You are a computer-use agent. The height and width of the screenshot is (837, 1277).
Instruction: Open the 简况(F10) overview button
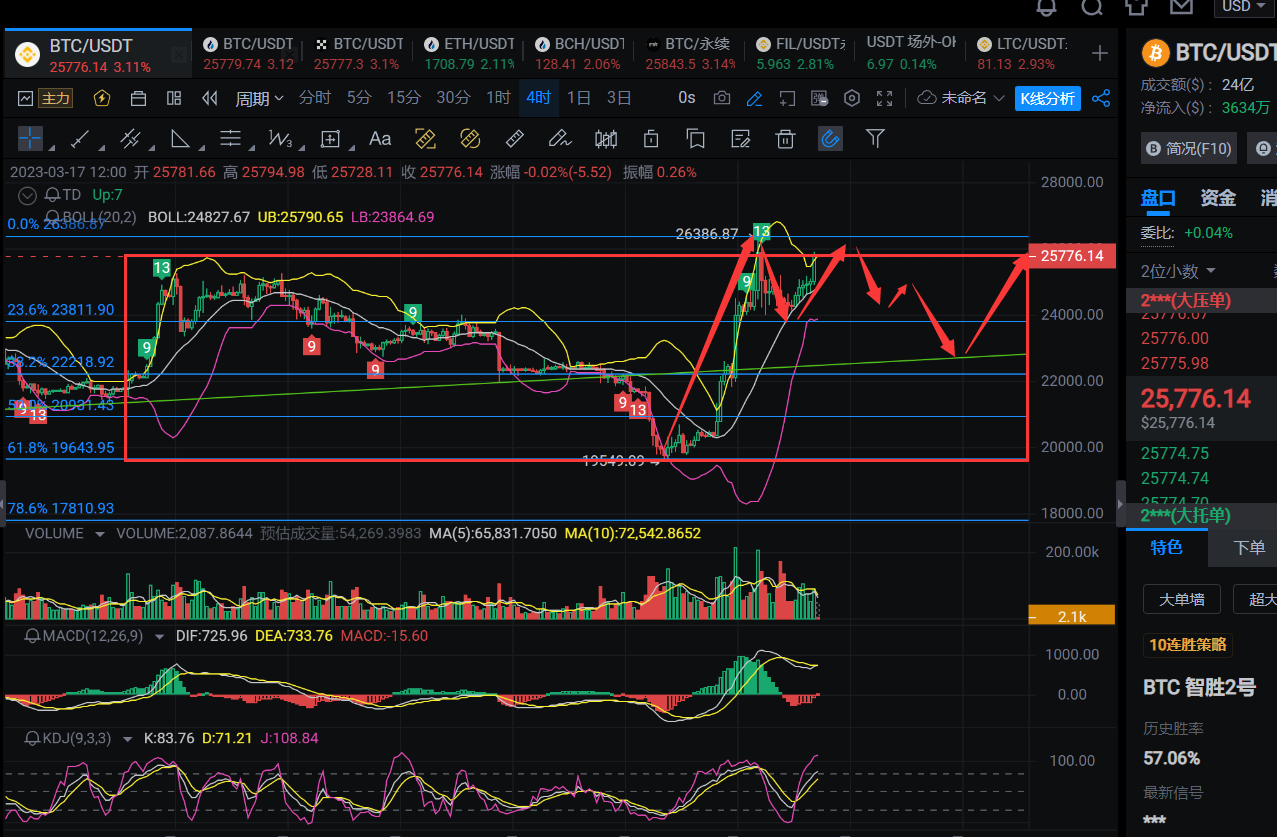tap(1188, 148)
